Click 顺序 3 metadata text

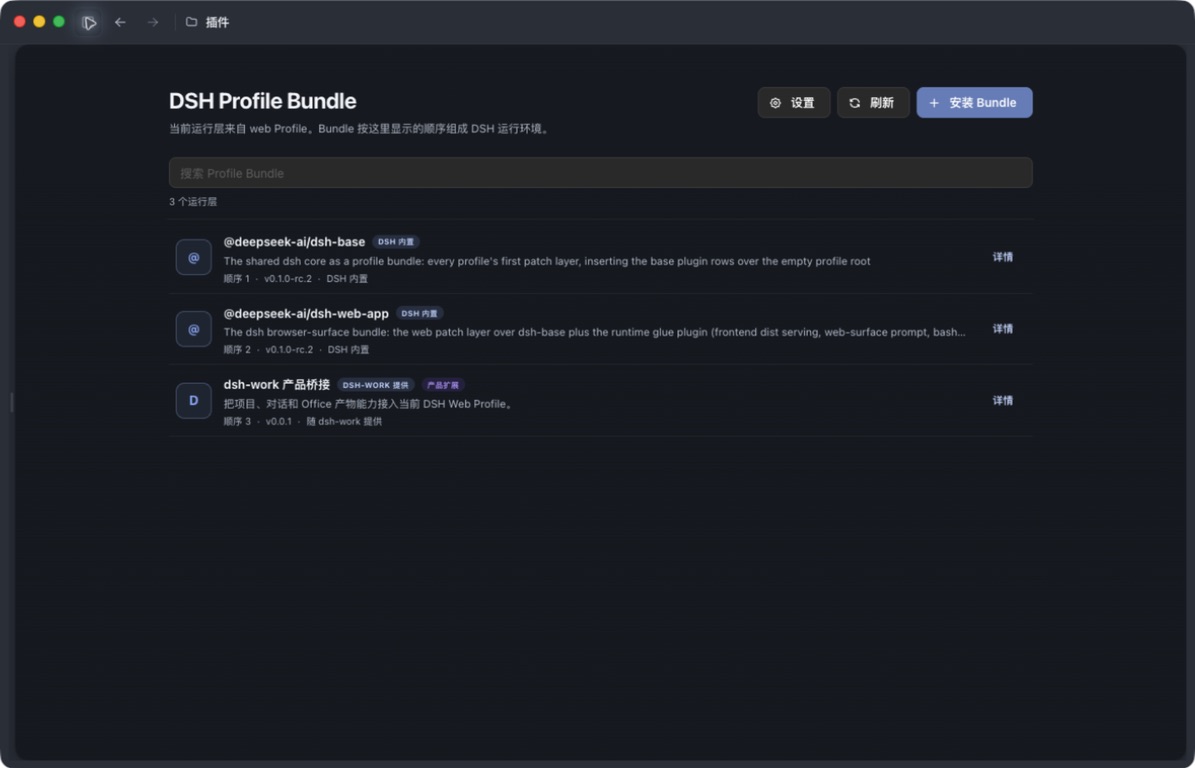237,421
